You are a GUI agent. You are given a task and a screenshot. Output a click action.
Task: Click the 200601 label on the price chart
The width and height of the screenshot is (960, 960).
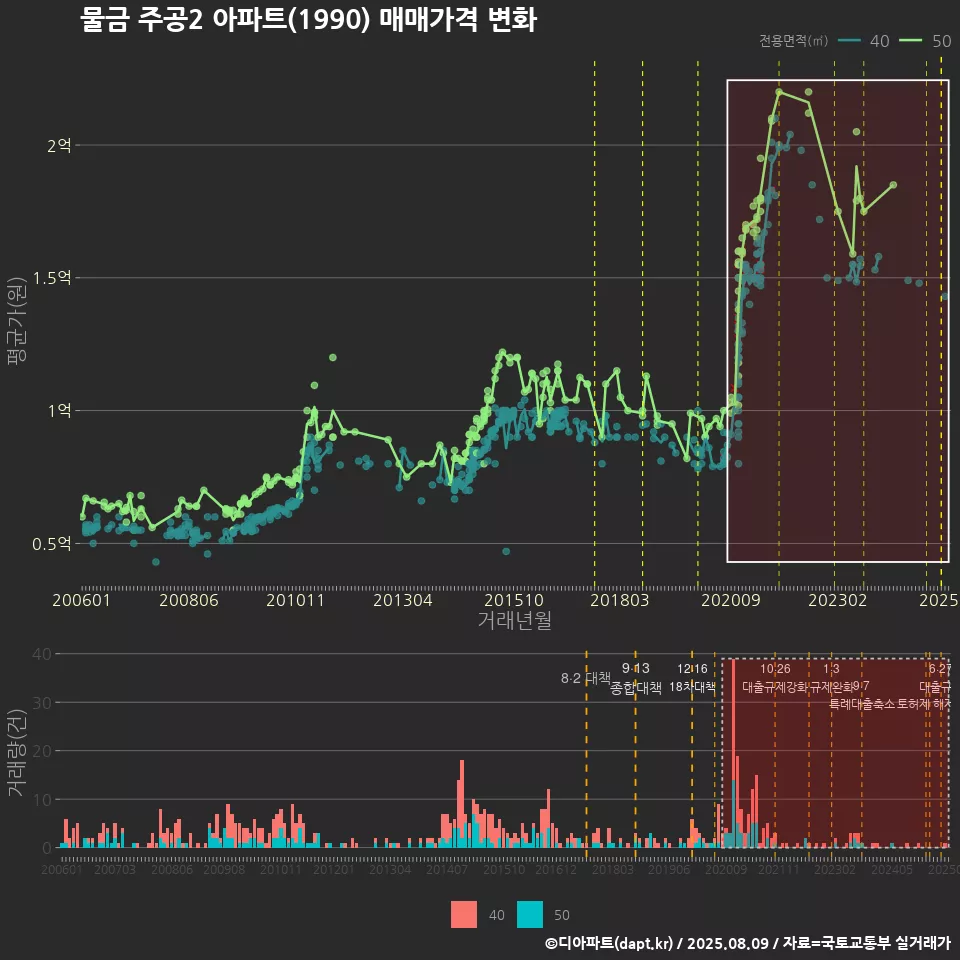click(81, 600)
